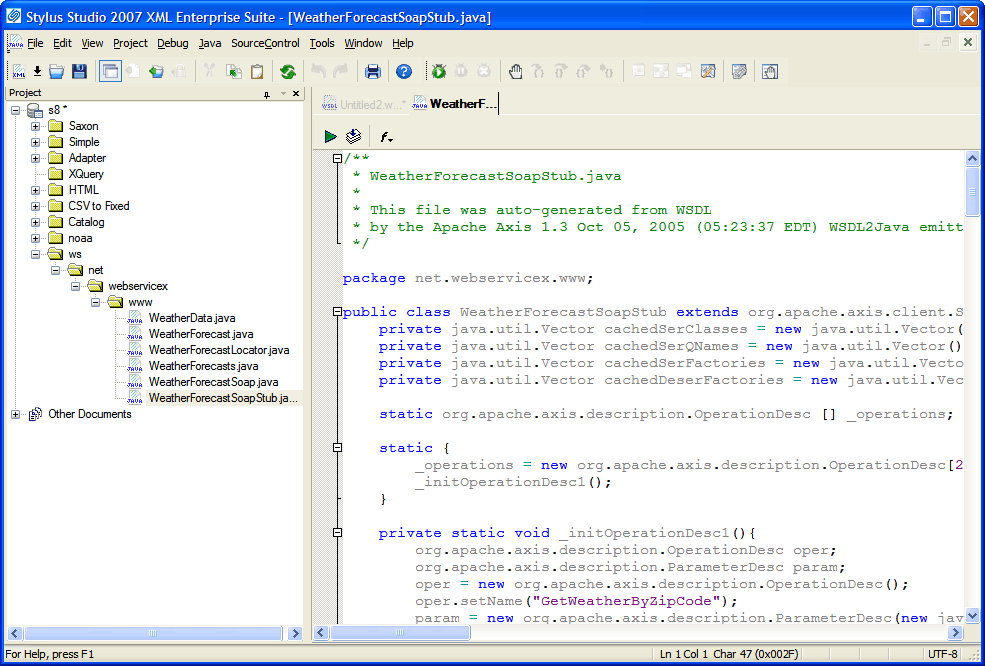Open the SourceControl menu

(265, 43)
